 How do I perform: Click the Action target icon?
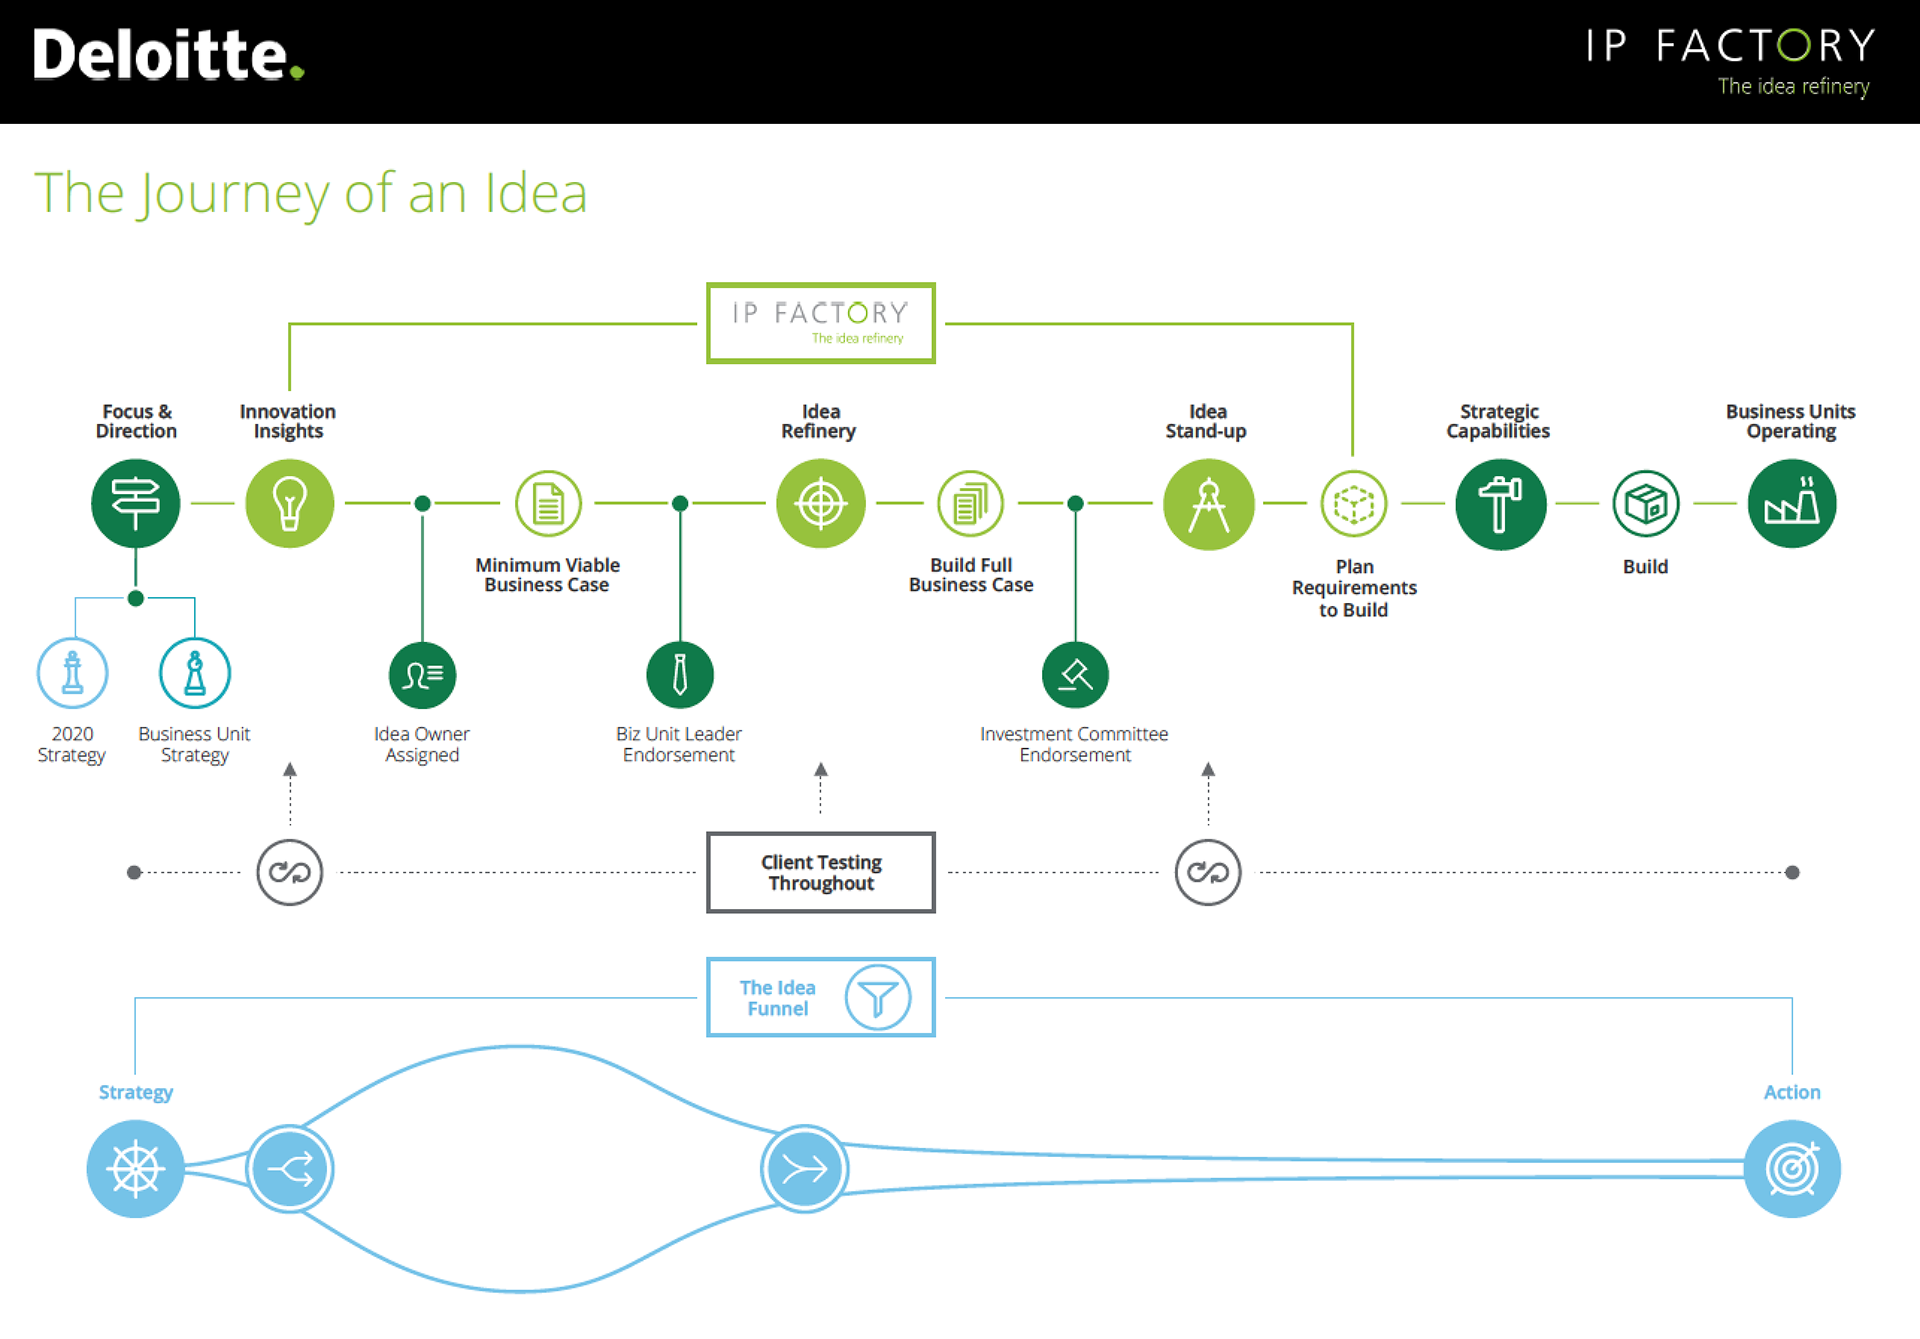tap(1792, 1168)
